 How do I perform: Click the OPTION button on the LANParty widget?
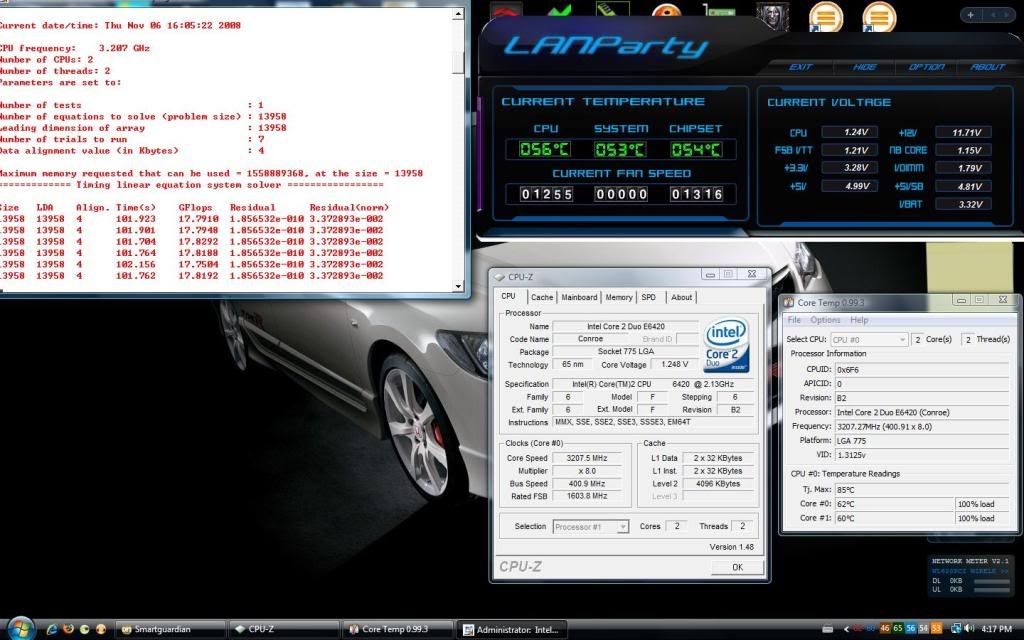(x=925, y=67)
